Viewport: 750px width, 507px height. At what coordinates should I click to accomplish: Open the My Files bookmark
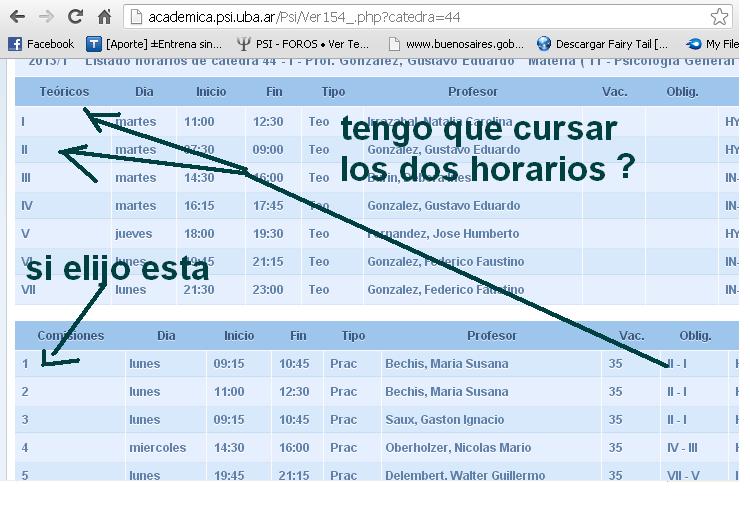click(714, 44)
